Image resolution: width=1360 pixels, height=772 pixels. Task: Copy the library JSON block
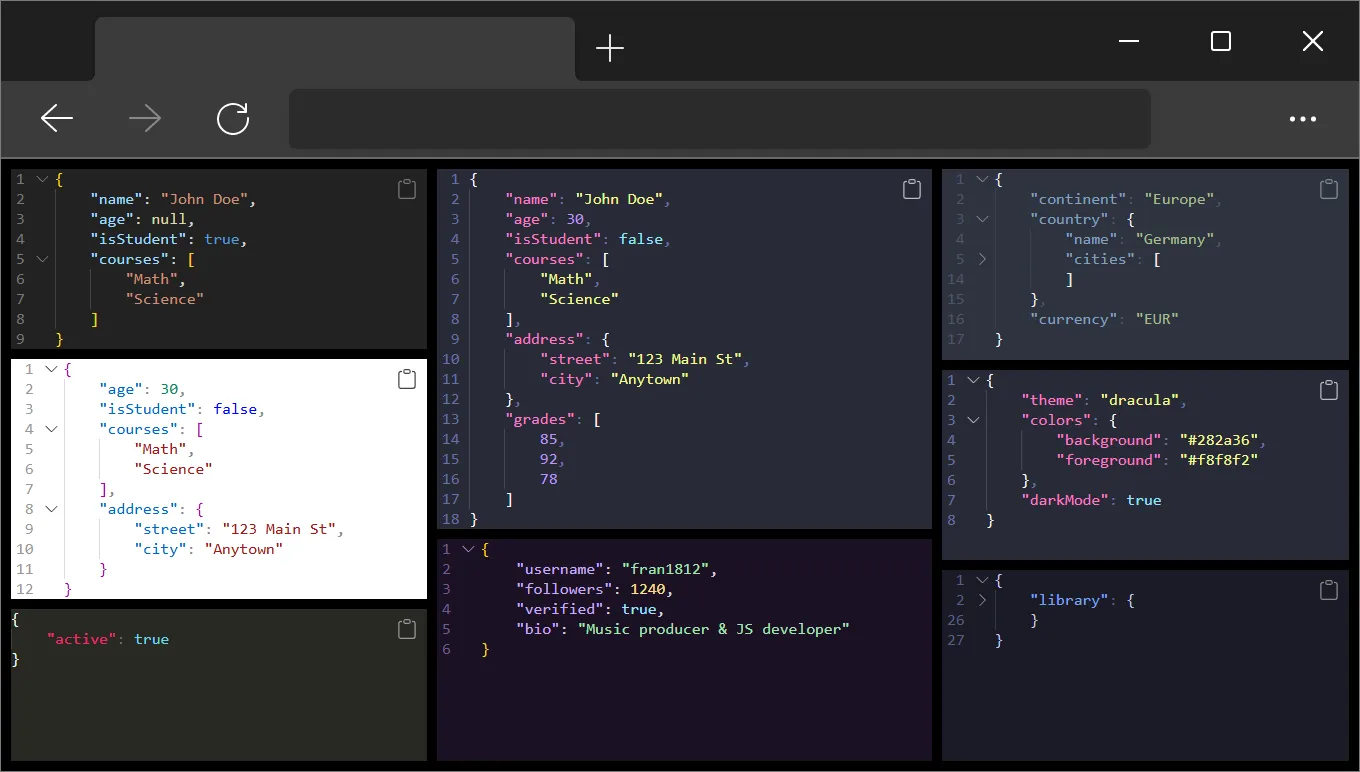click(1328, 590)
